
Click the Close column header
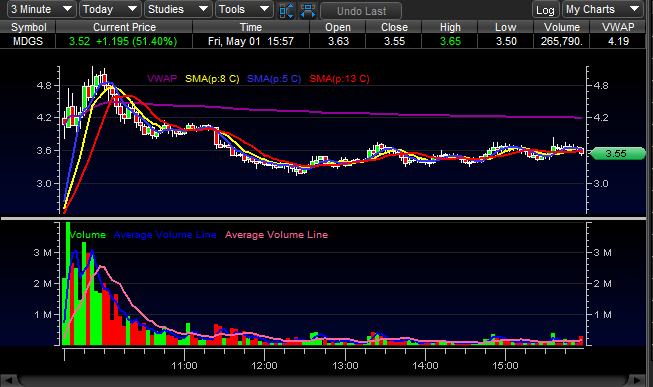(394, 27)
